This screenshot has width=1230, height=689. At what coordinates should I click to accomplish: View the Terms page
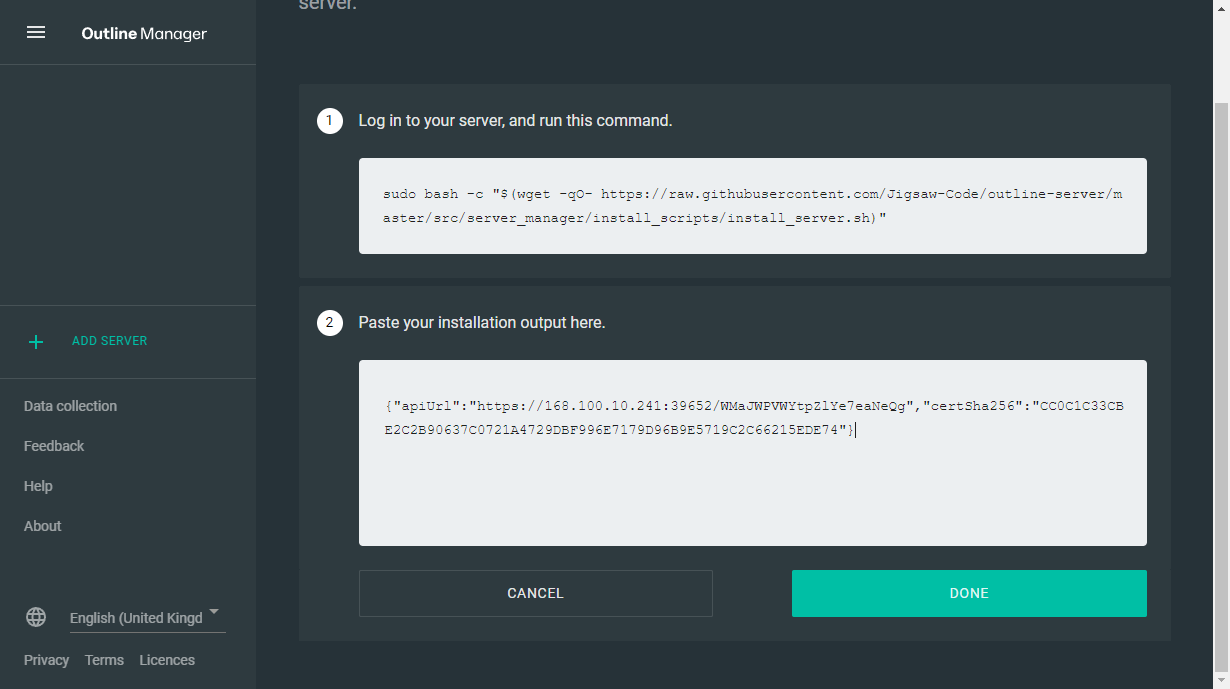point(104,659)
